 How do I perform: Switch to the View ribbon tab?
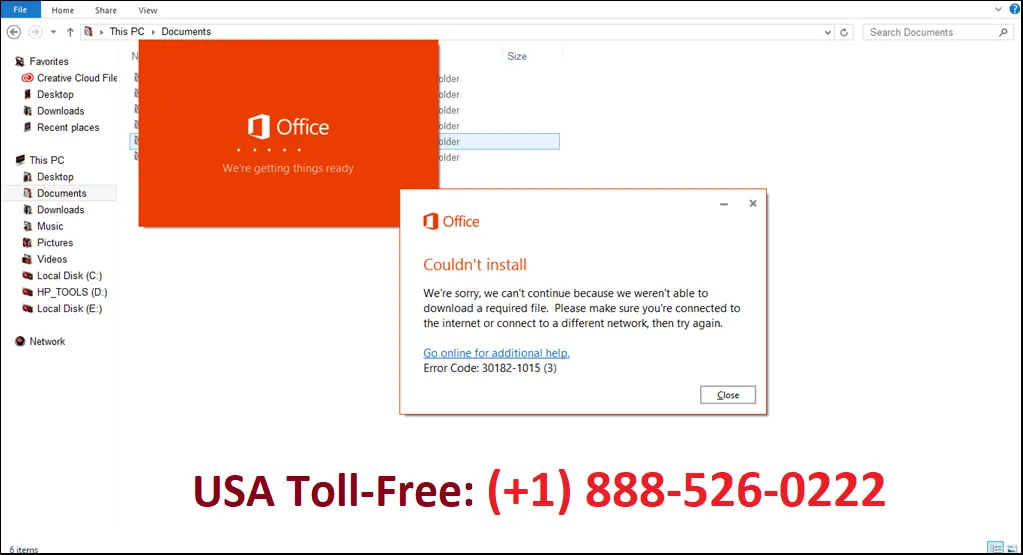pyautogui.click(x=147, y=10)
